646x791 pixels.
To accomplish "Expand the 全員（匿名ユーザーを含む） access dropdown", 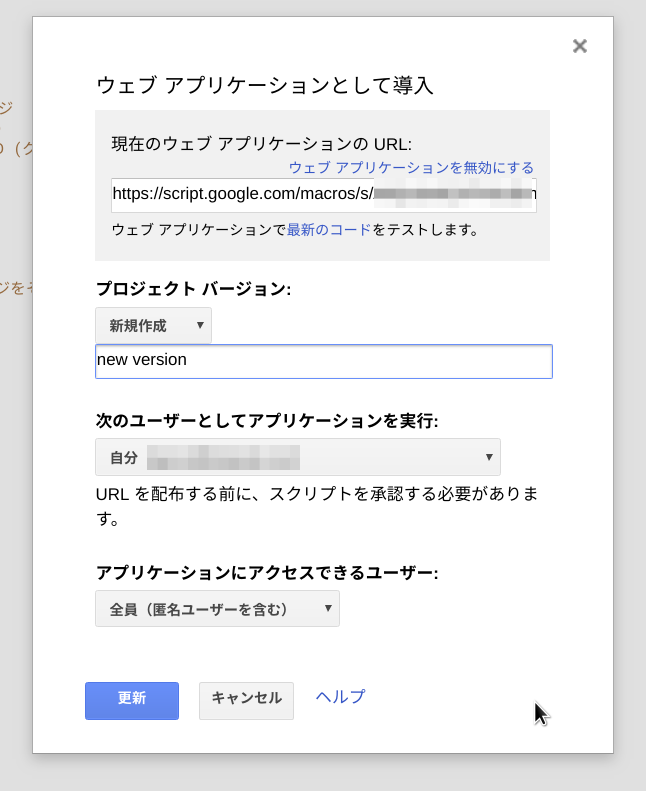I will pos(217,608).
